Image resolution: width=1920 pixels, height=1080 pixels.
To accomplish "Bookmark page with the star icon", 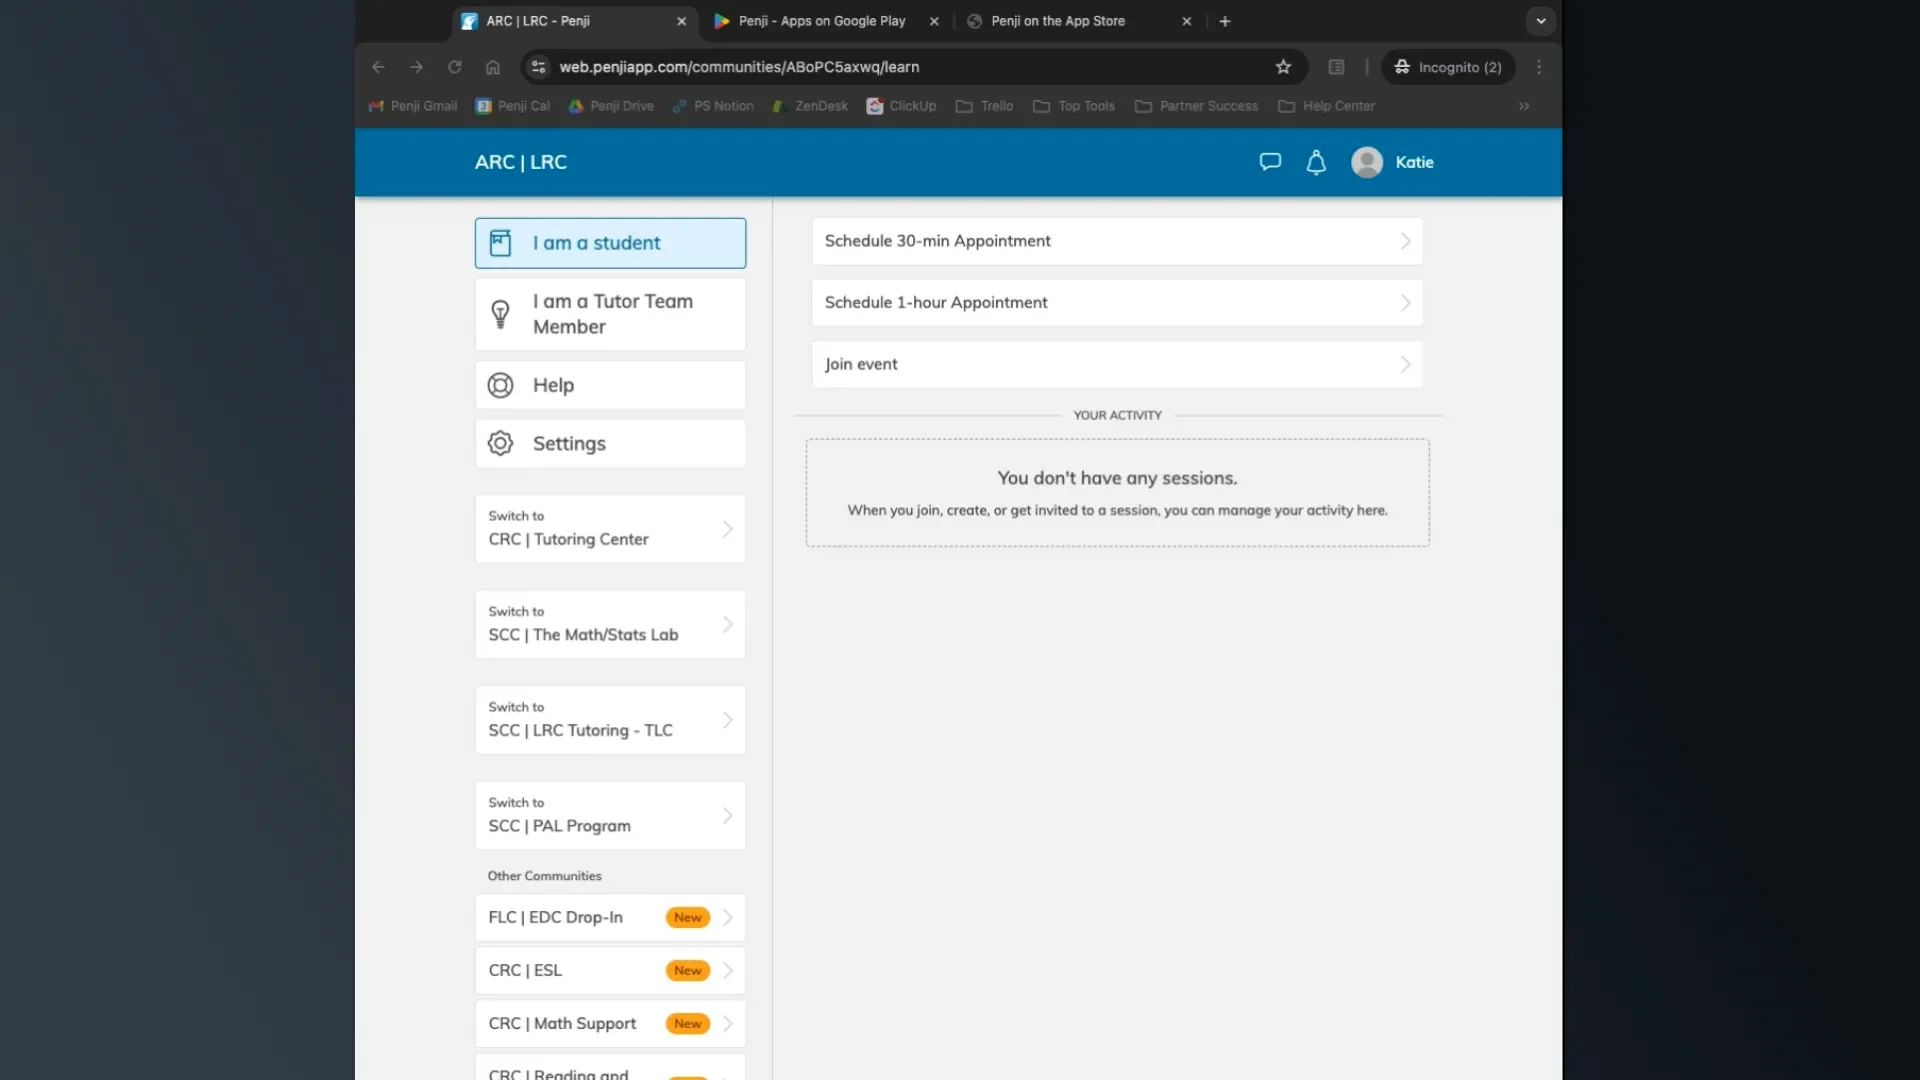I will [1283, 67].
